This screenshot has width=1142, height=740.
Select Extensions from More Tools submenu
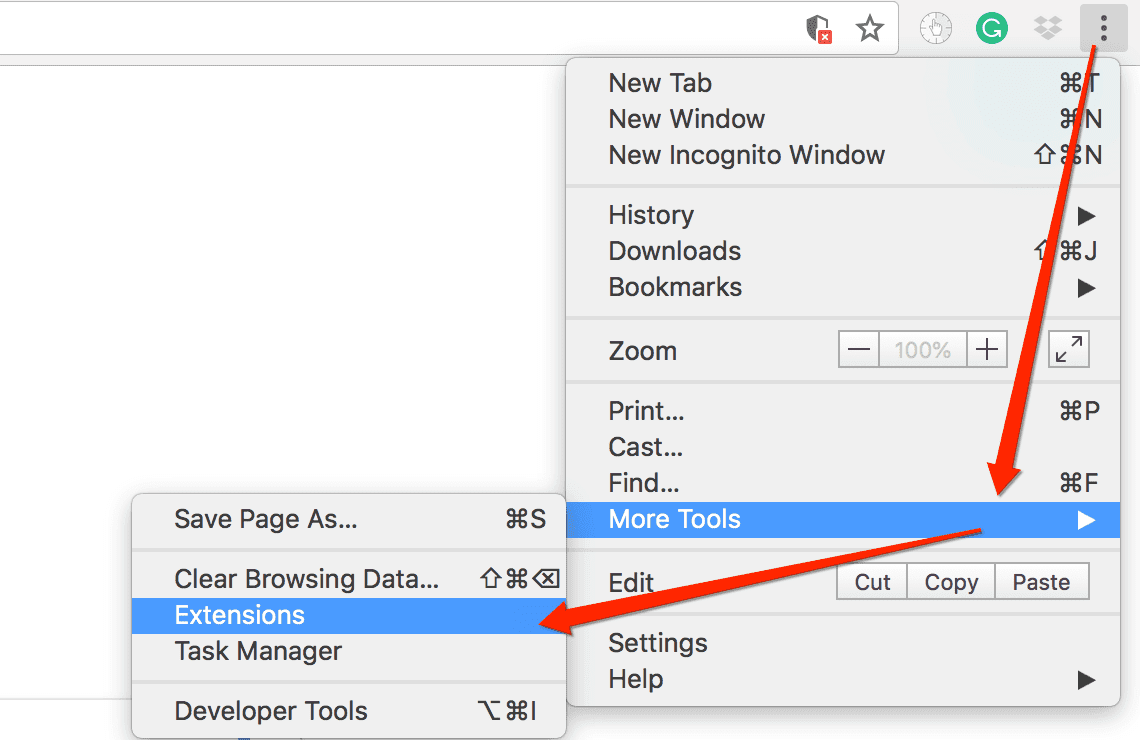pos(240,615)
